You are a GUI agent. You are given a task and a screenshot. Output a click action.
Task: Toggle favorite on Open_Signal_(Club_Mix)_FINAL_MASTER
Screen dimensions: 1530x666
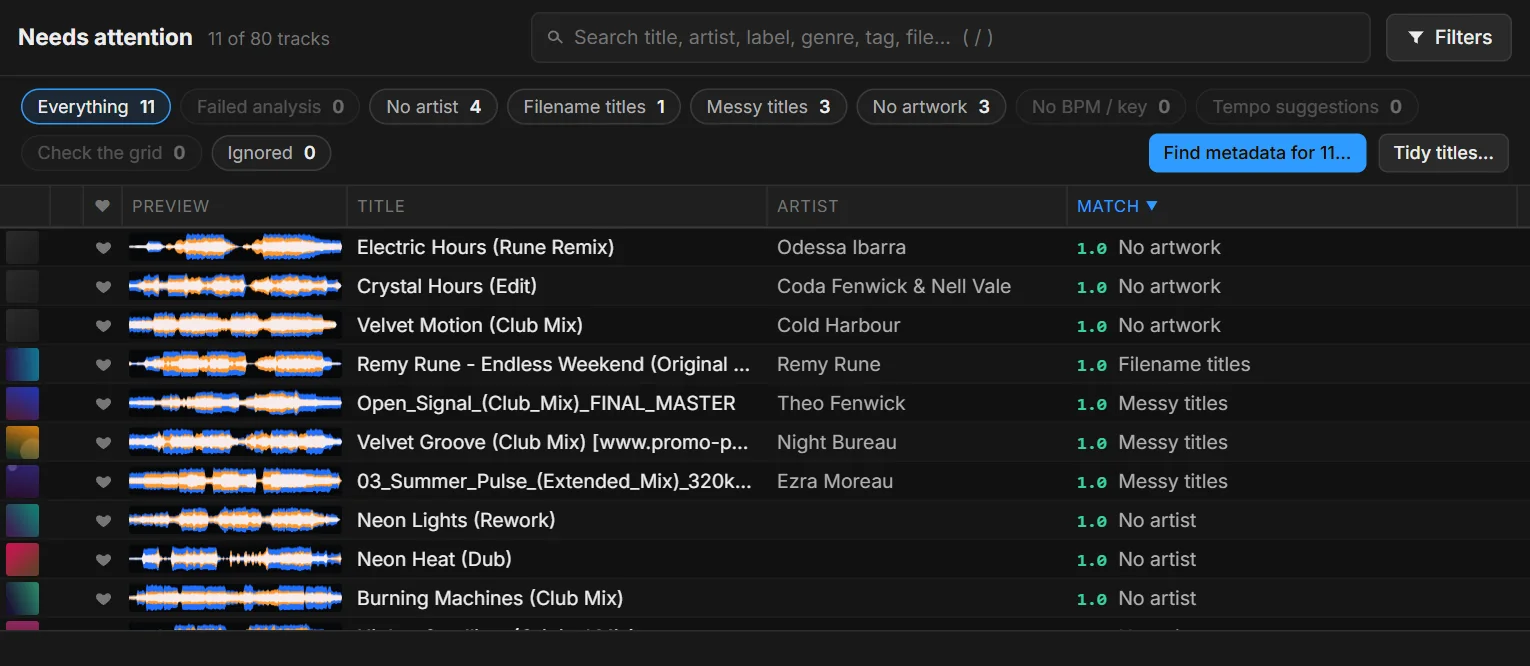[103, 404]
